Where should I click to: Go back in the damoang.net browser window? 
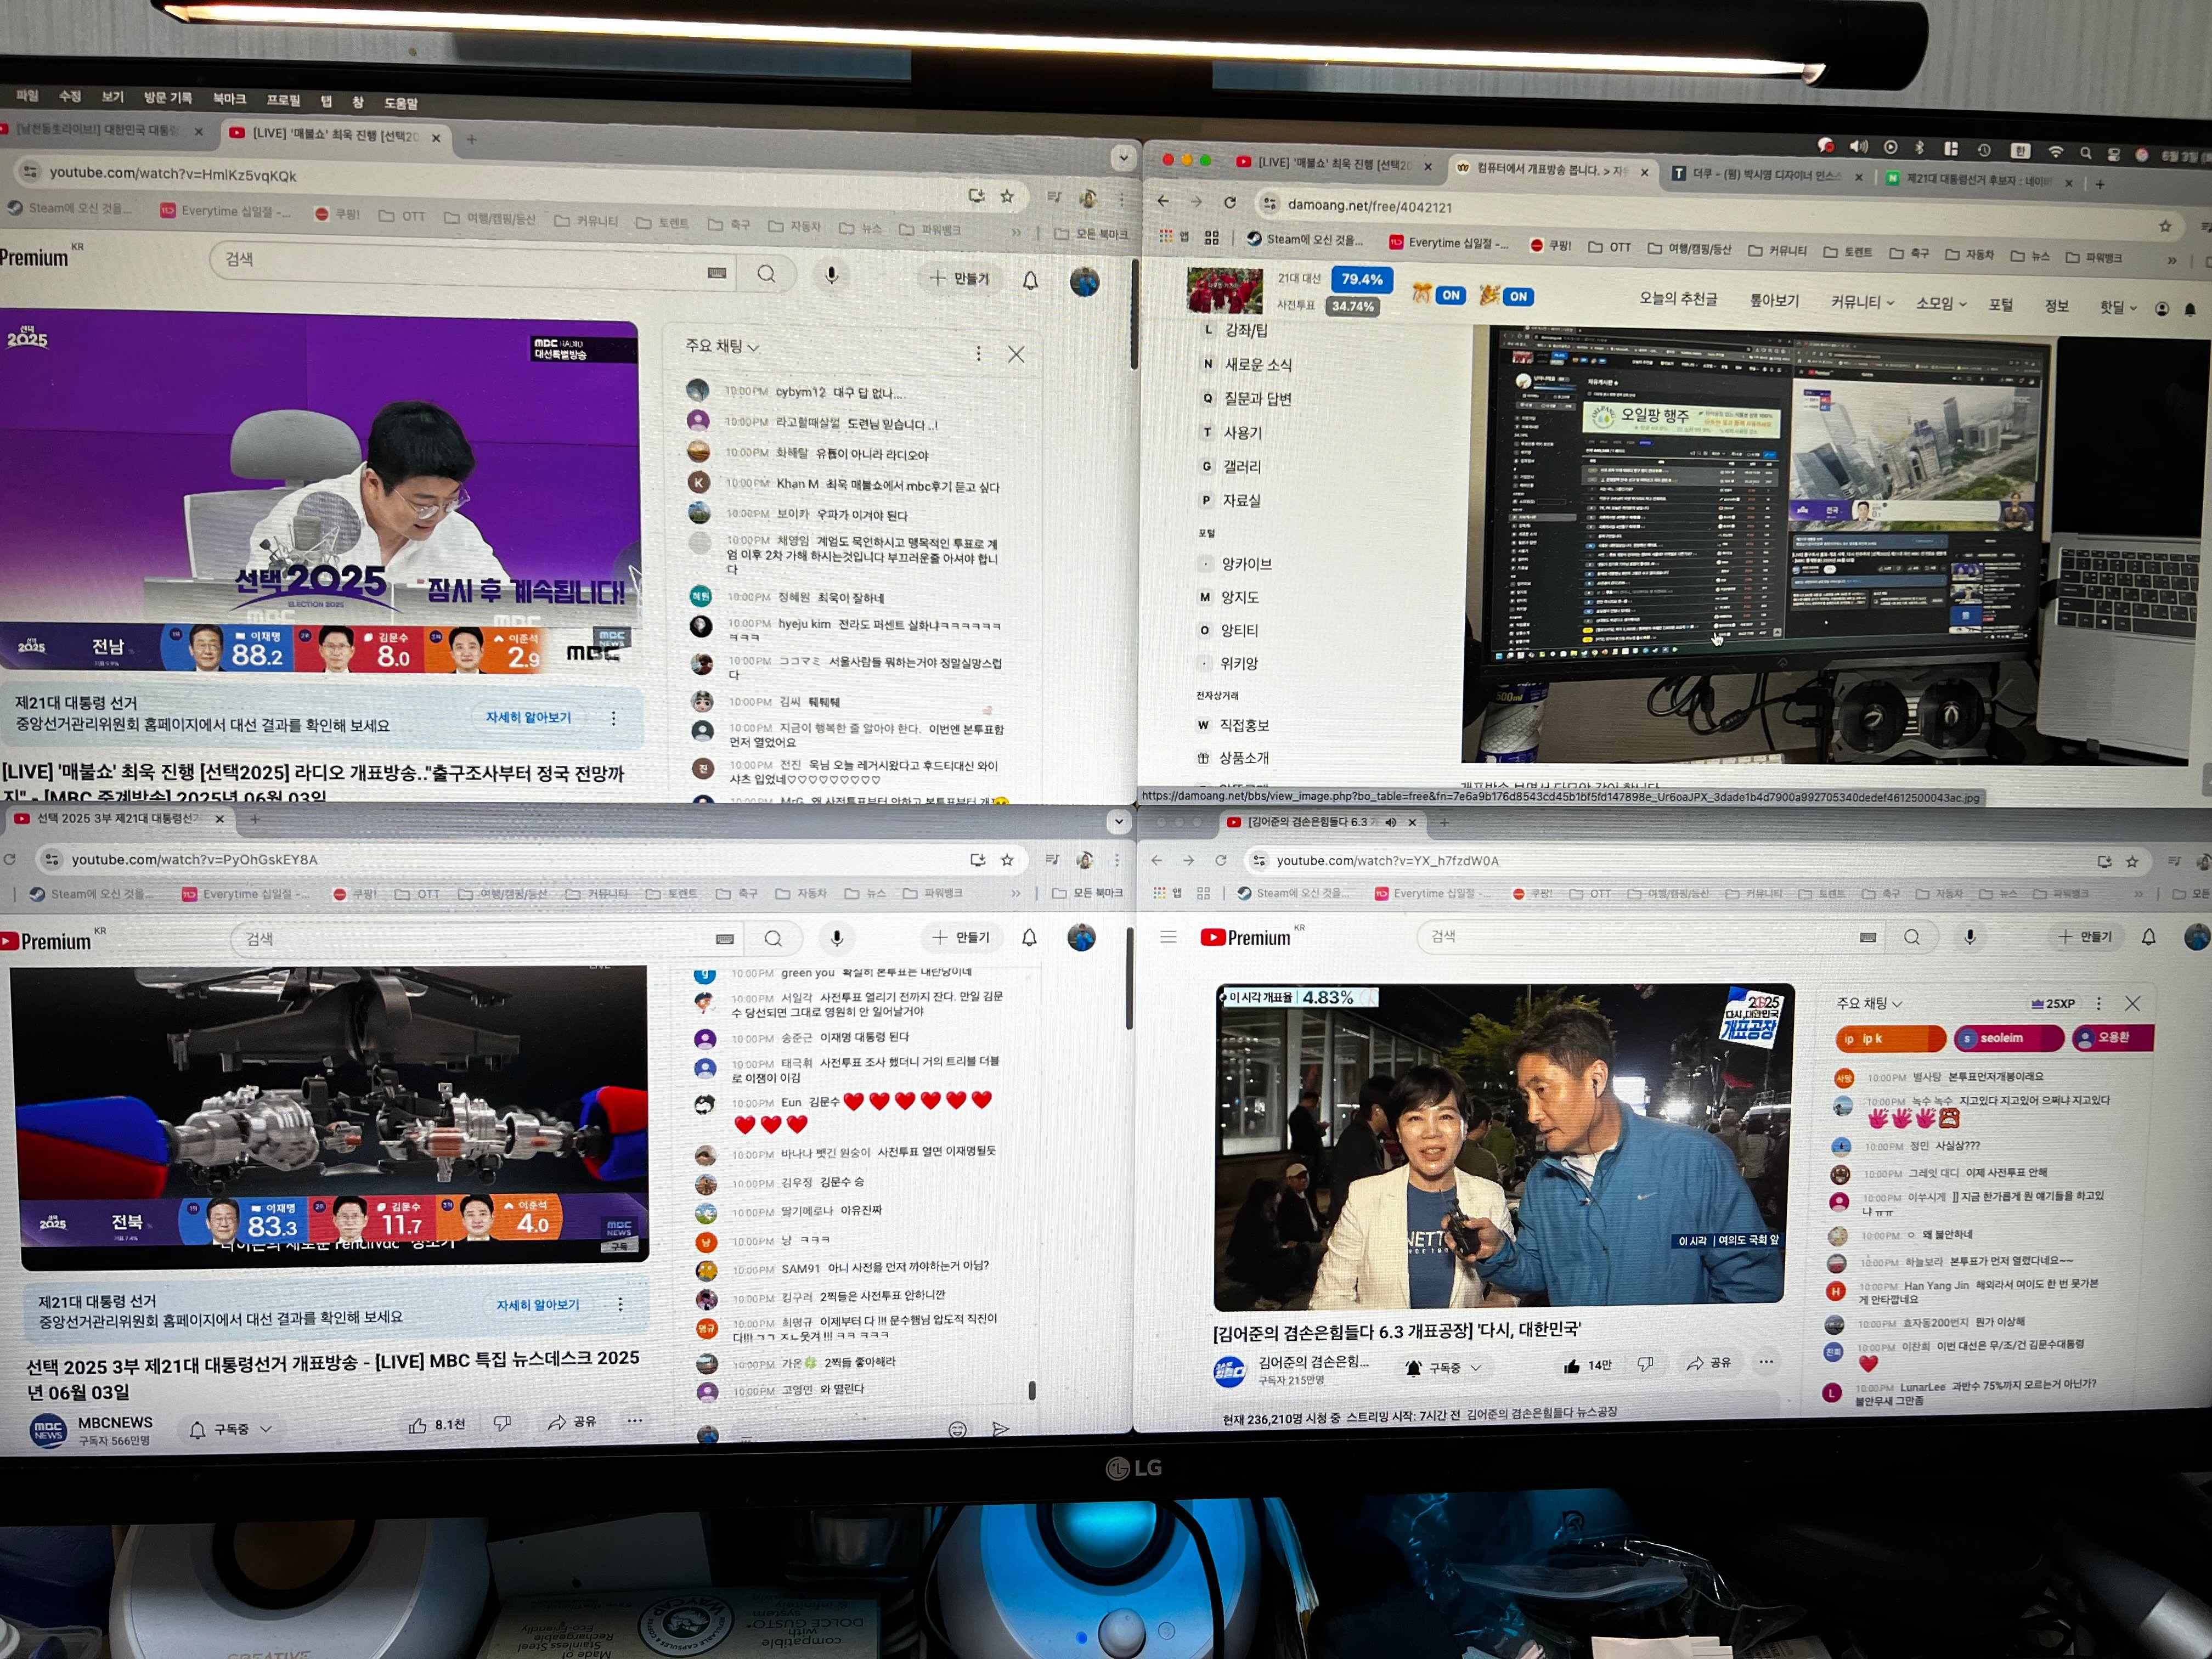click(x=1163, y=201)
